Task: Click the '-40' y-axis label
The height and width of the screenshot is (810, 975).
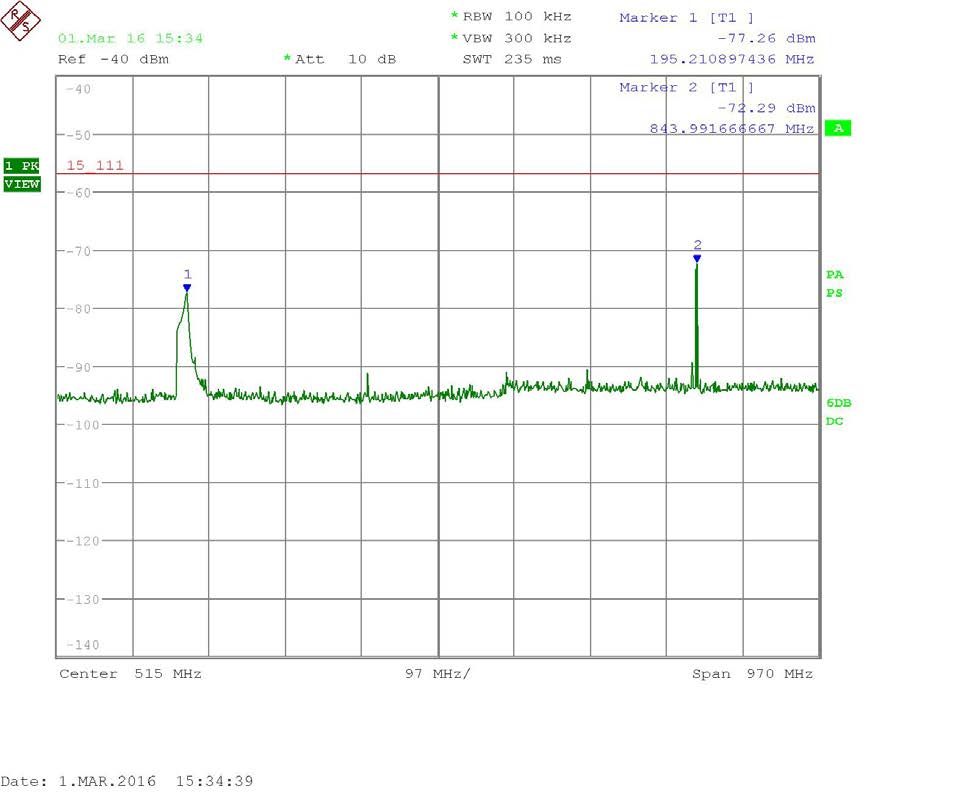Action: (x=78, y=89)
